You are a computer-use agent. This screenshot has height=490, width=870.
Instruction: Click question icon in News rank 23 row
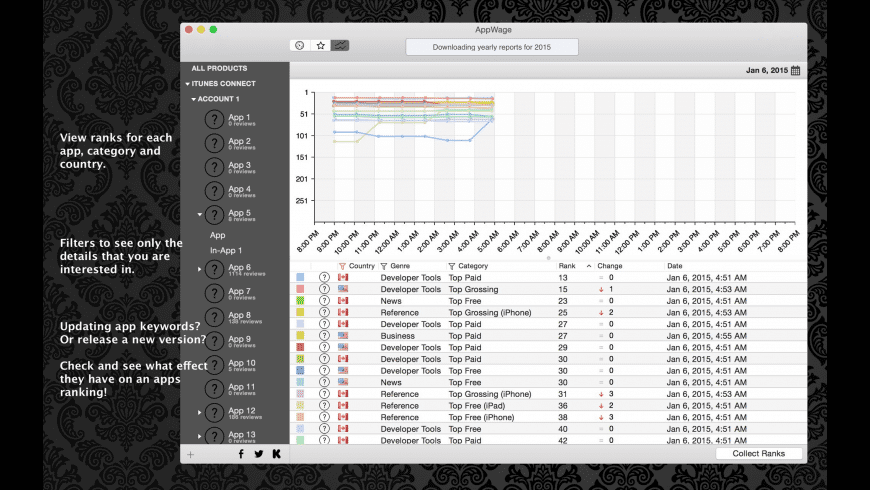(324, 301)
